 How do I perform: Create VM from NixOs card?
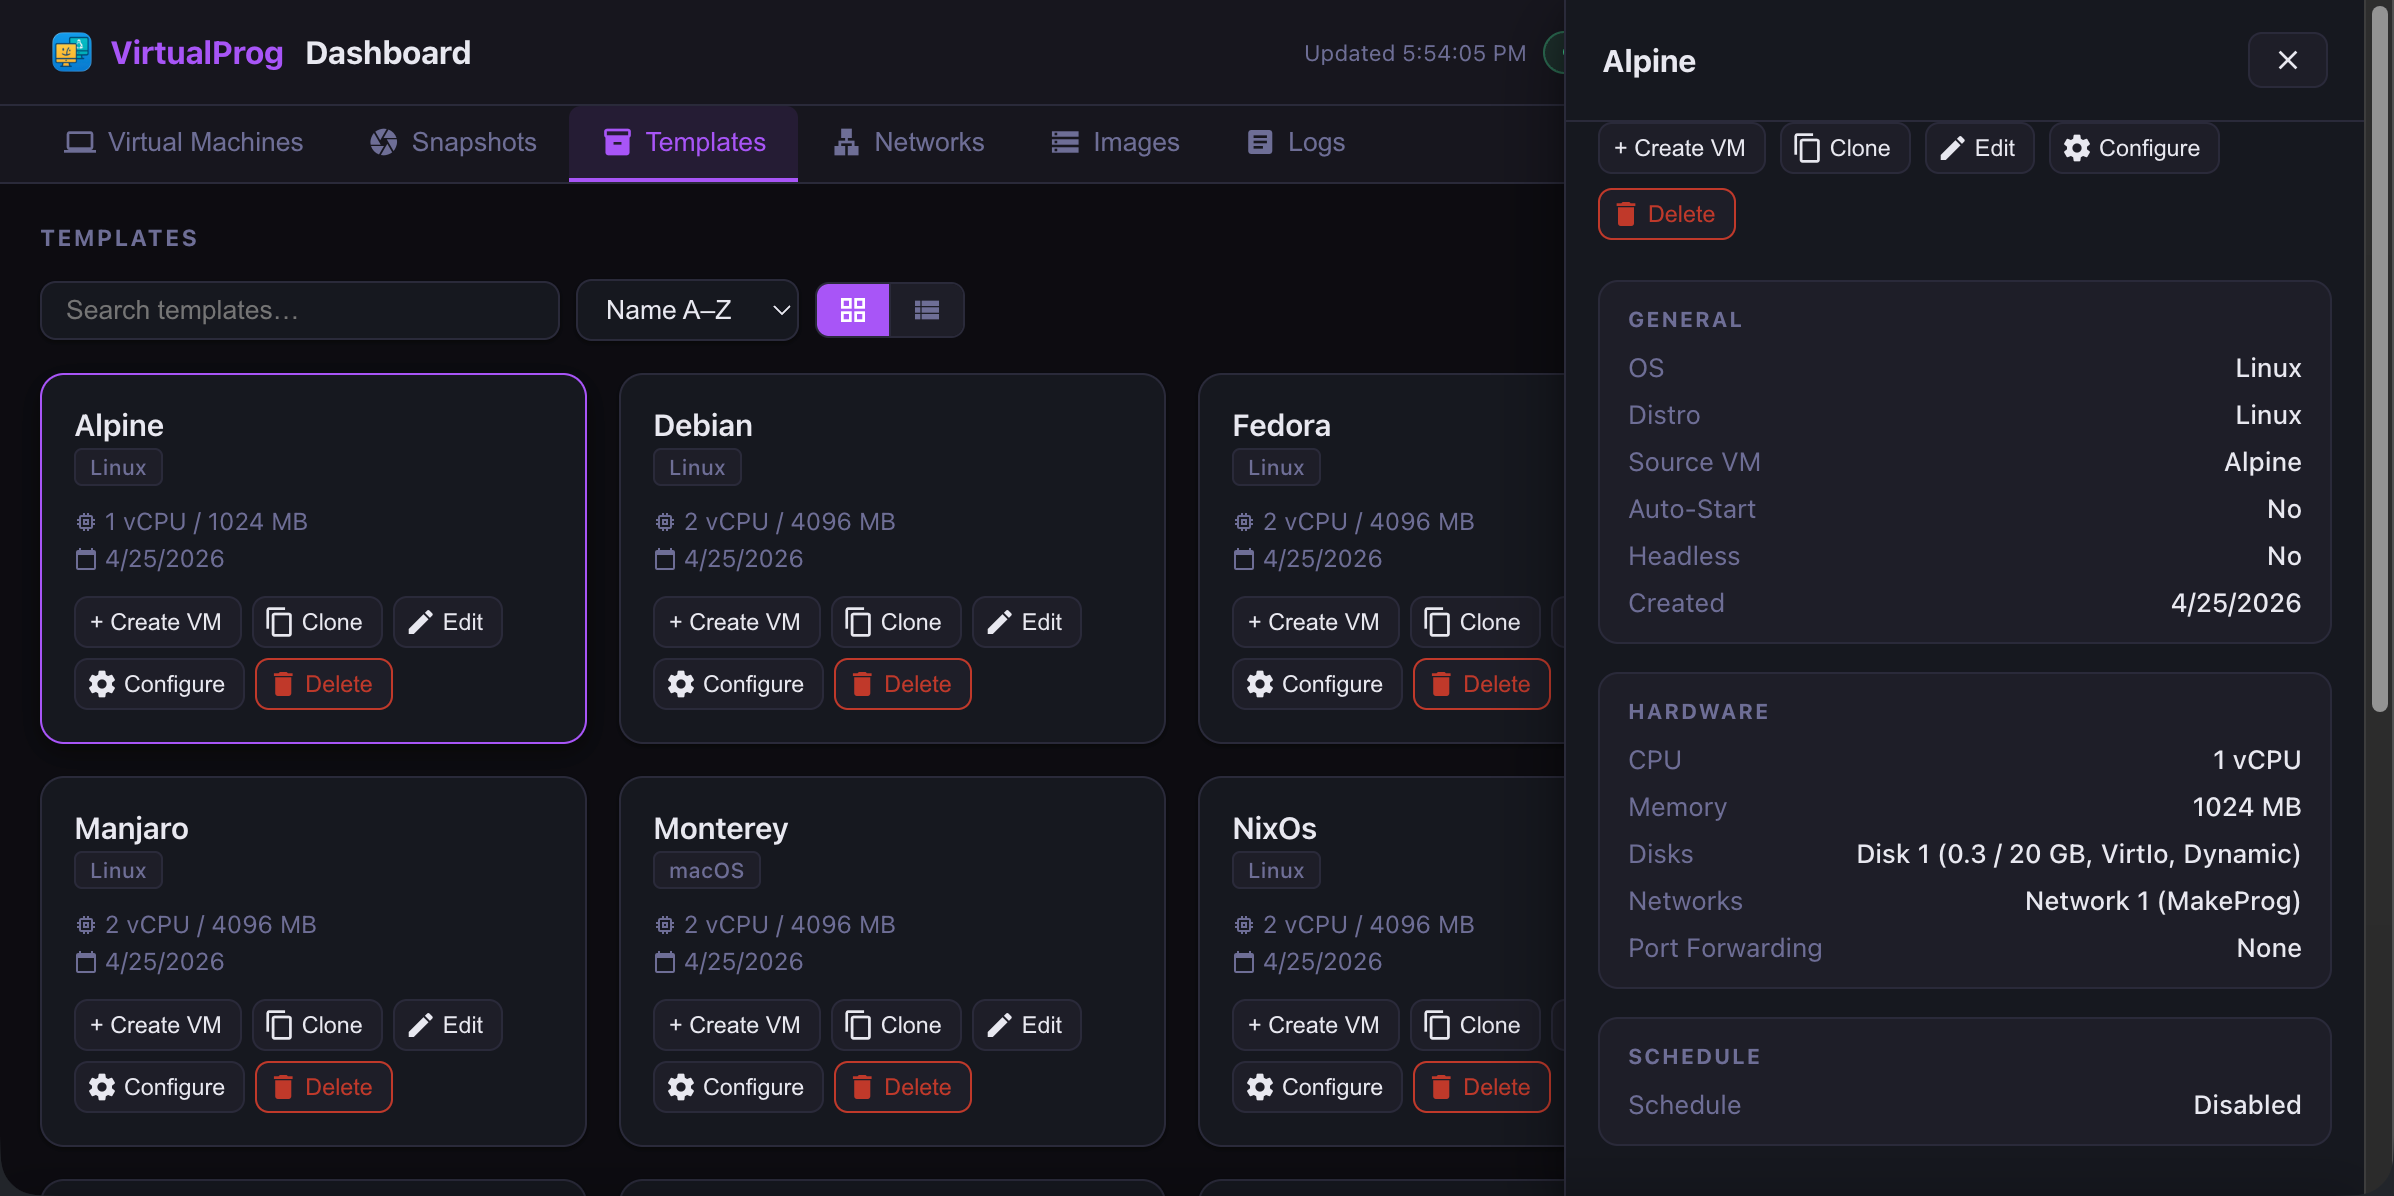click(x=1315, y=1025)
